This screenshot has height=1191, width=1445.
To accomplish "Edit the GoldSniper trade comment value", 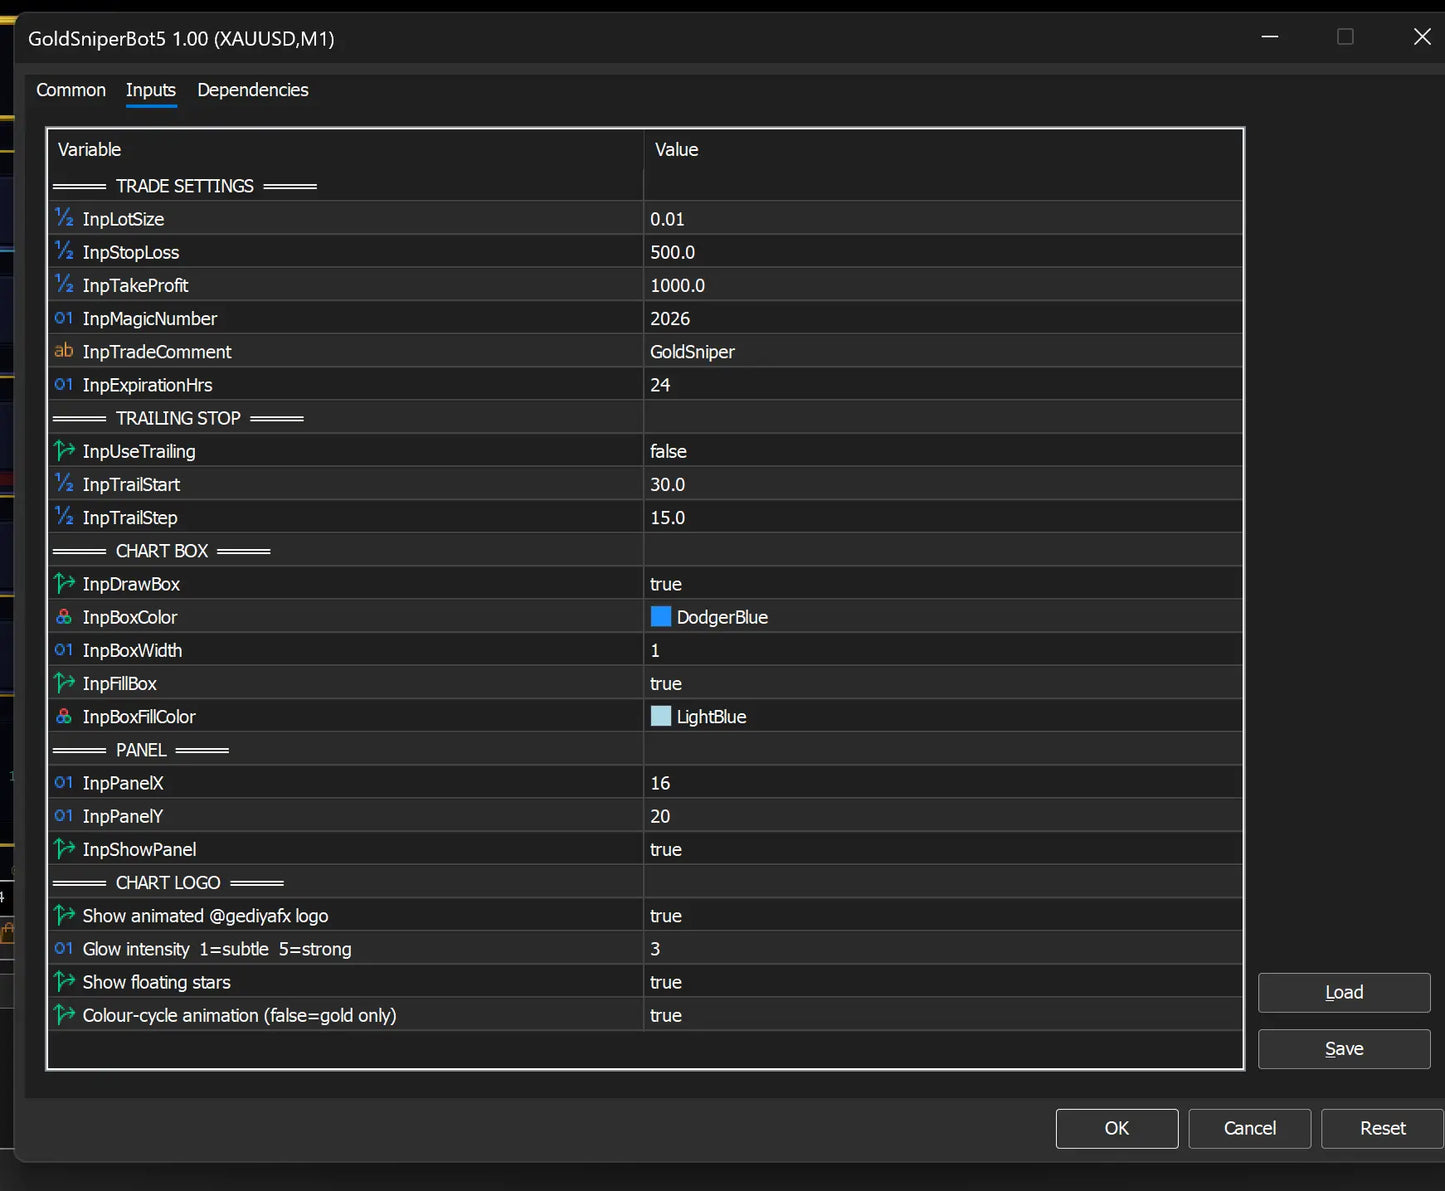I will tap(943, 351).
